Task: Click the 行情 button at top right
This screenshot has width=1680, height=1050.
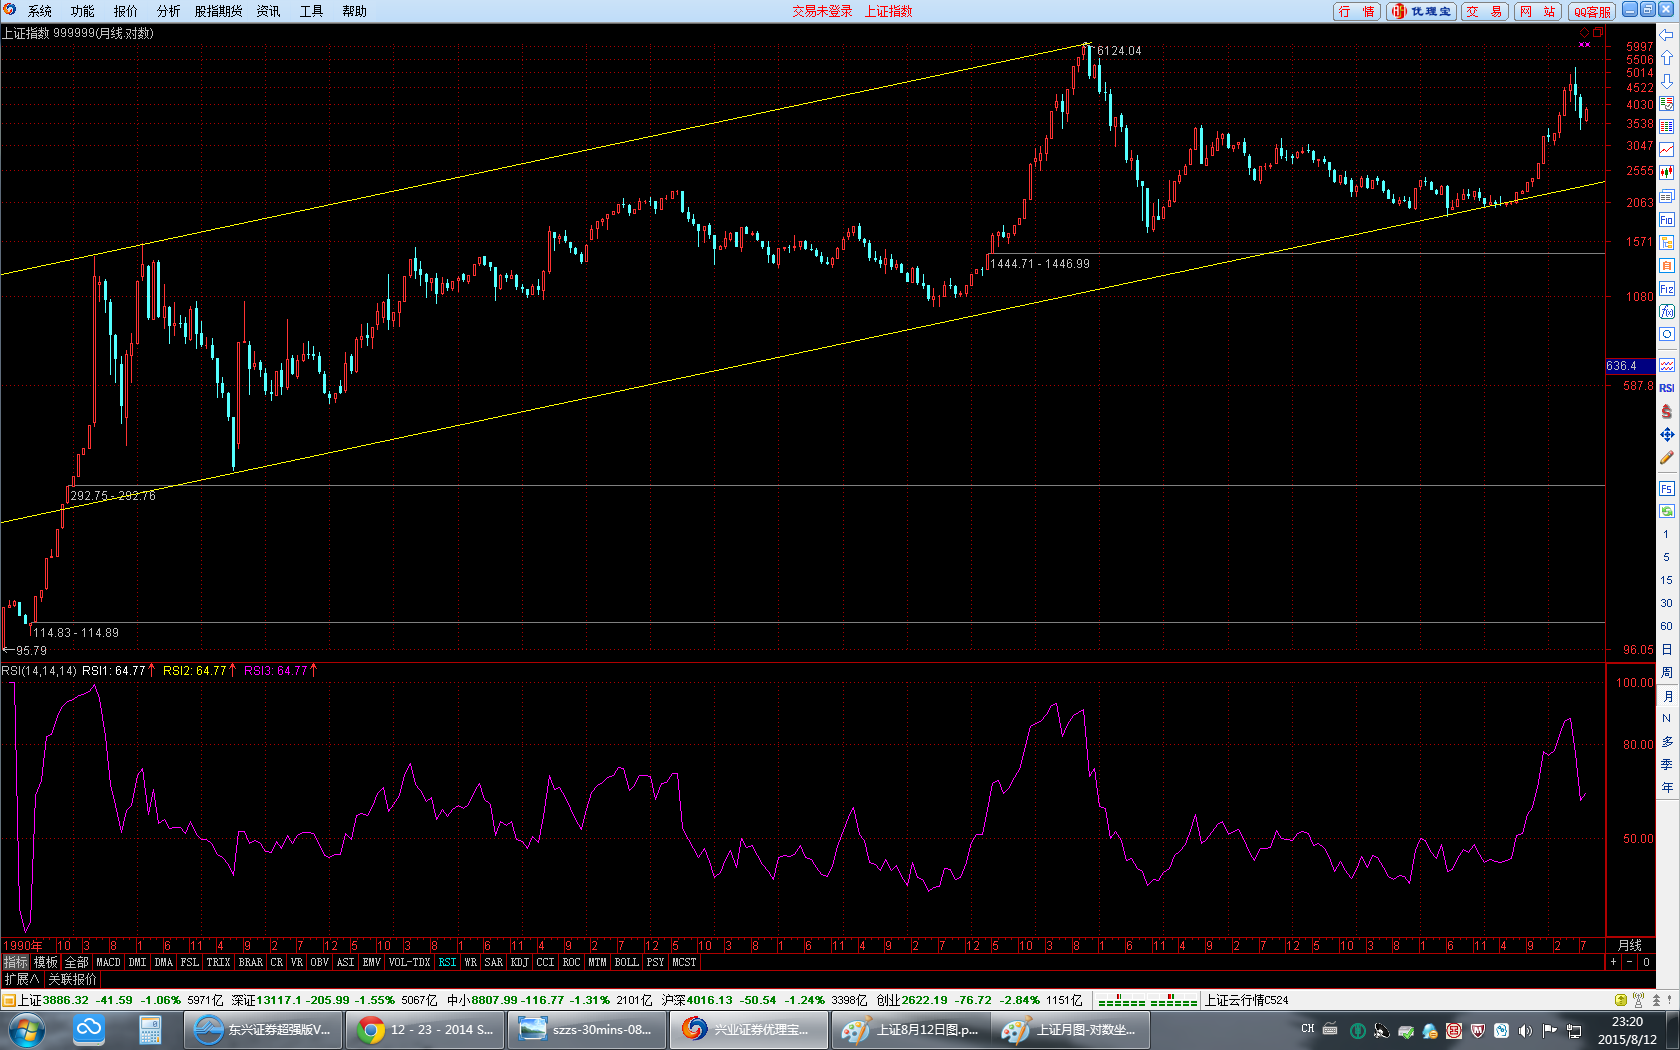Action: pos(1357,11)
